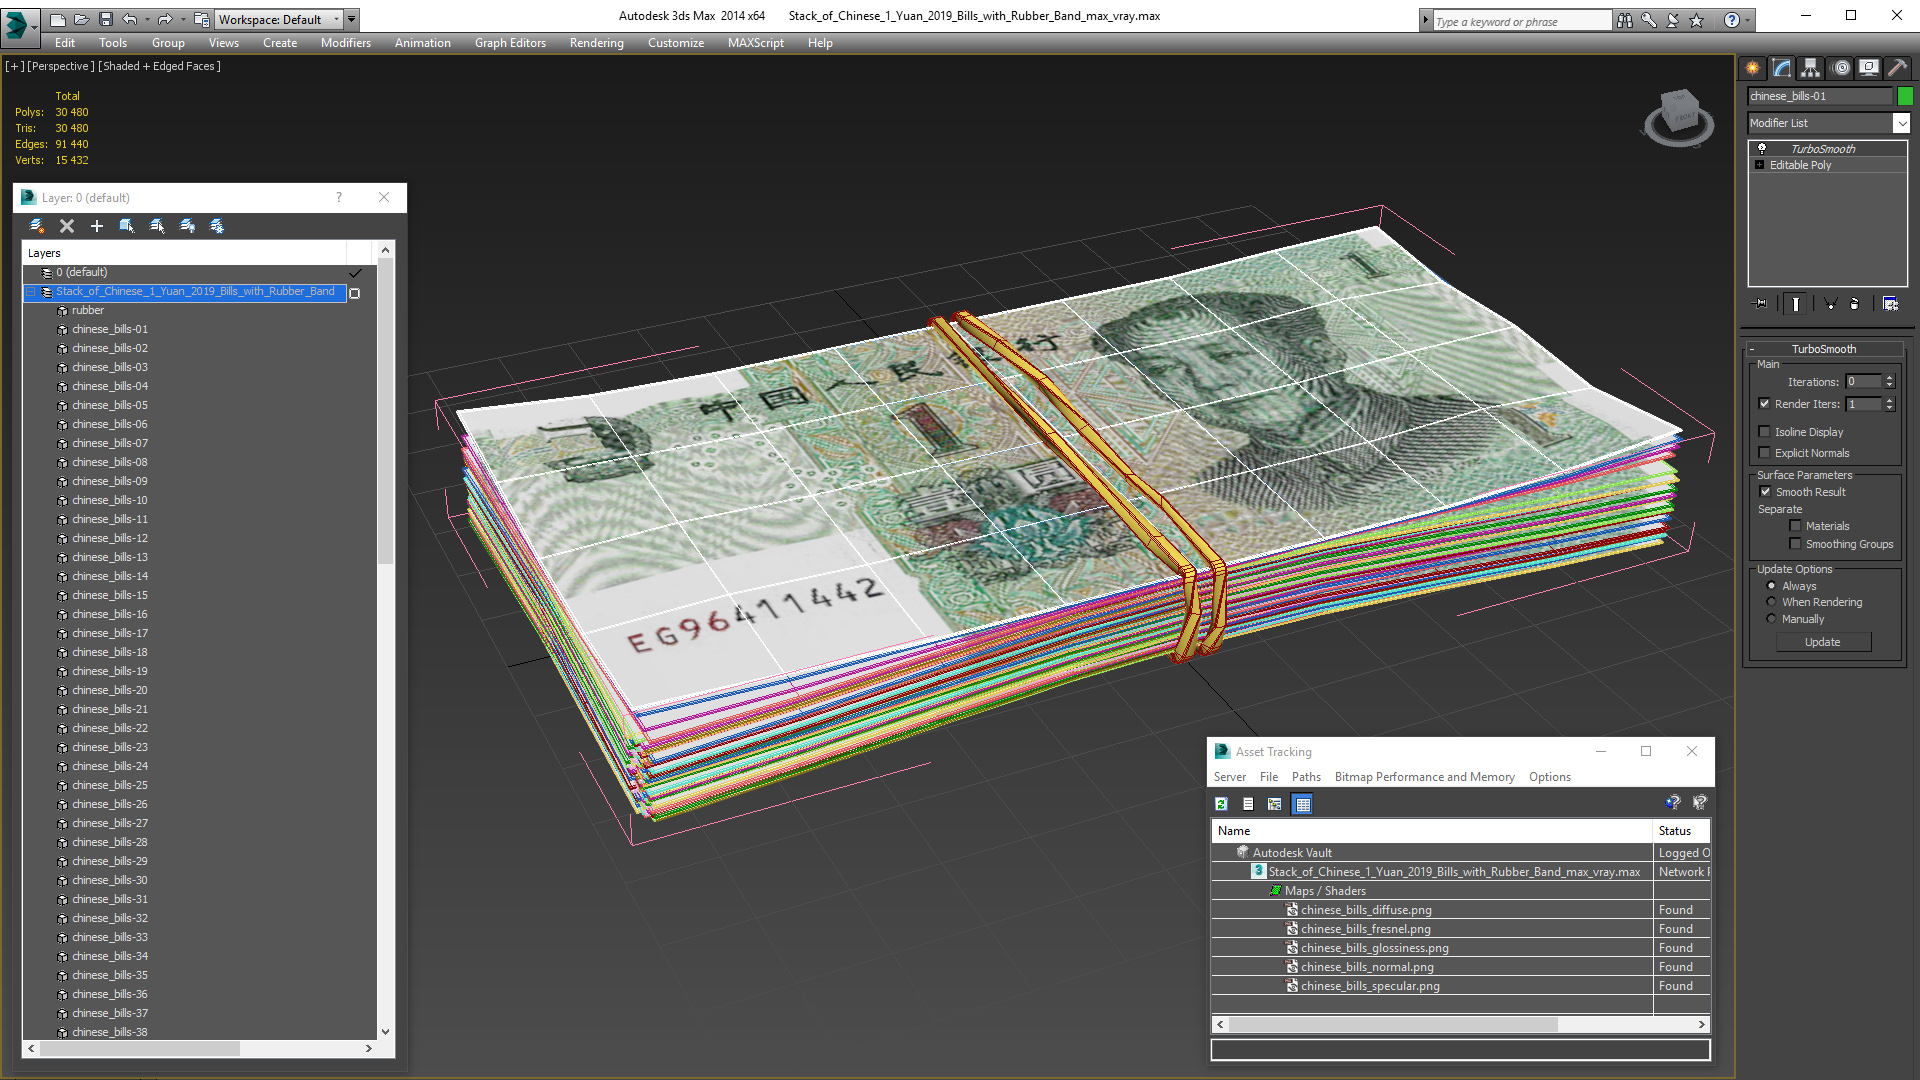Click the key Subscription Center icon
1920x1080 pixels.
tap(1648, 20)
